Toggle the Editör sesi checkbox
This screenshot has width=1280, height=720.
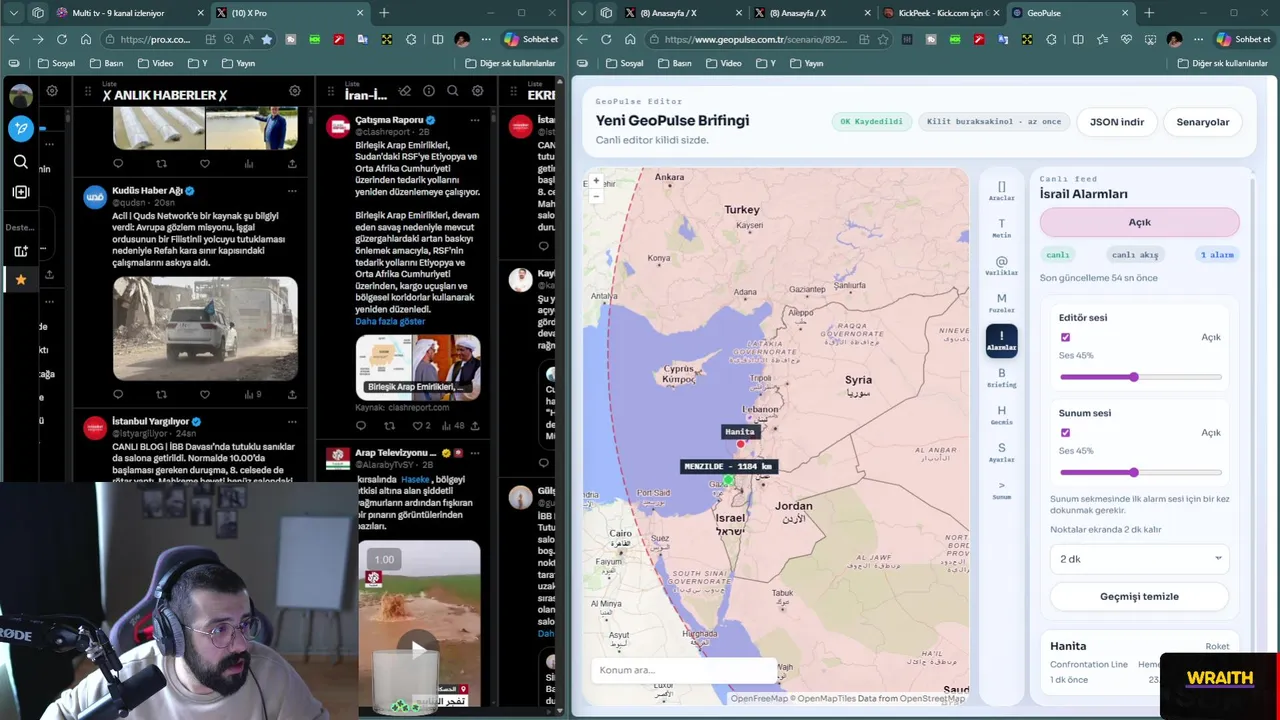coord(1065,337)
